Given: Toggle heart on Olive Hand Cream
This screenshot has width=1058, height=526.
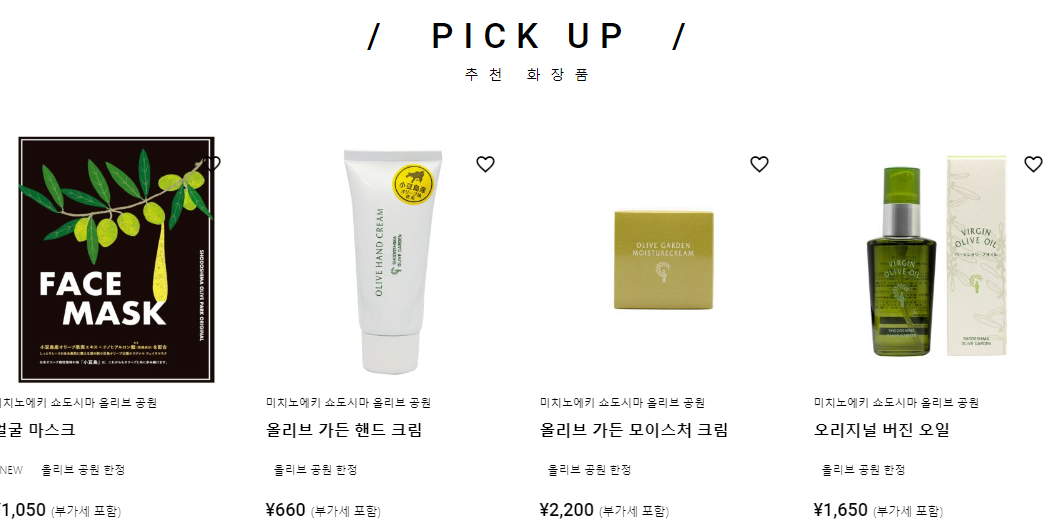Looking at the screenshot, I should tap(485, 164).
